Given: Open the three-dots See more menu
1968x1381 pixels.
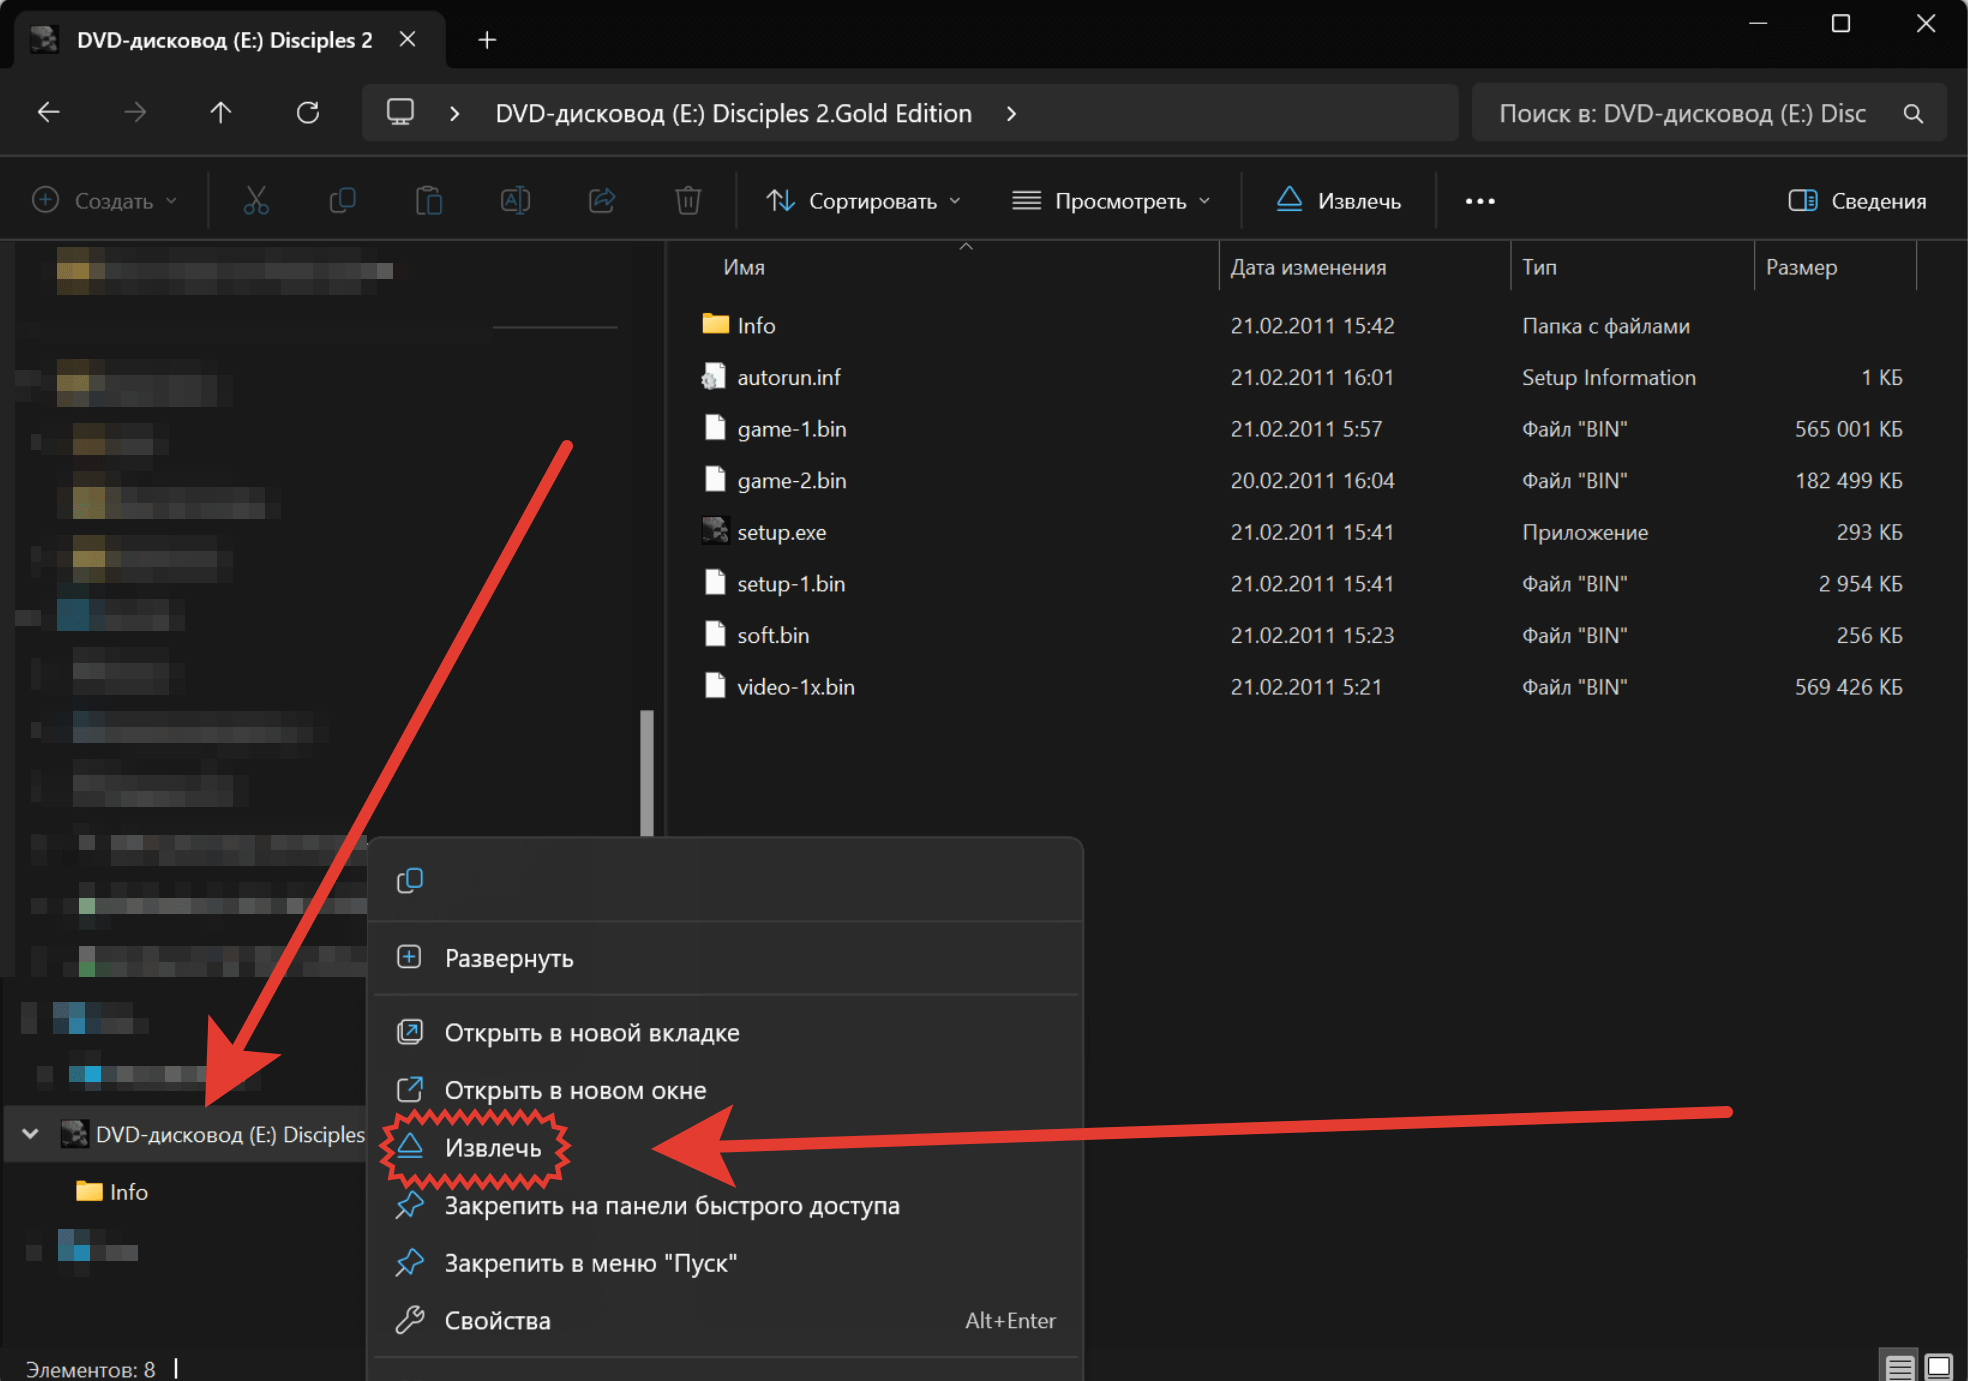Looking at the screenshot, I should 1480,201.
